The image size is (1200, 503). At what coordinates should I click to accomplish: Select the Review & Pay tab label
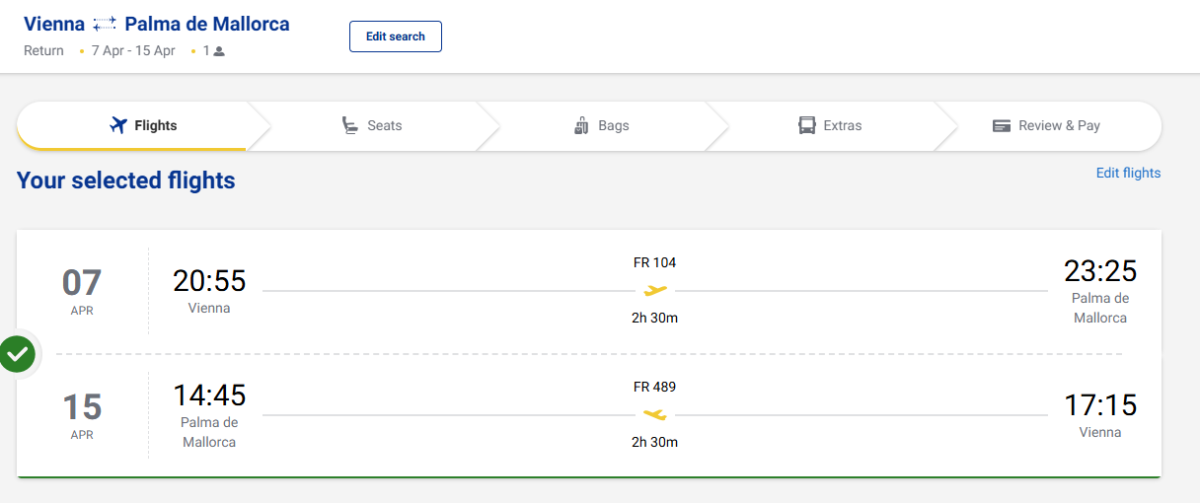click(1058, 126)
